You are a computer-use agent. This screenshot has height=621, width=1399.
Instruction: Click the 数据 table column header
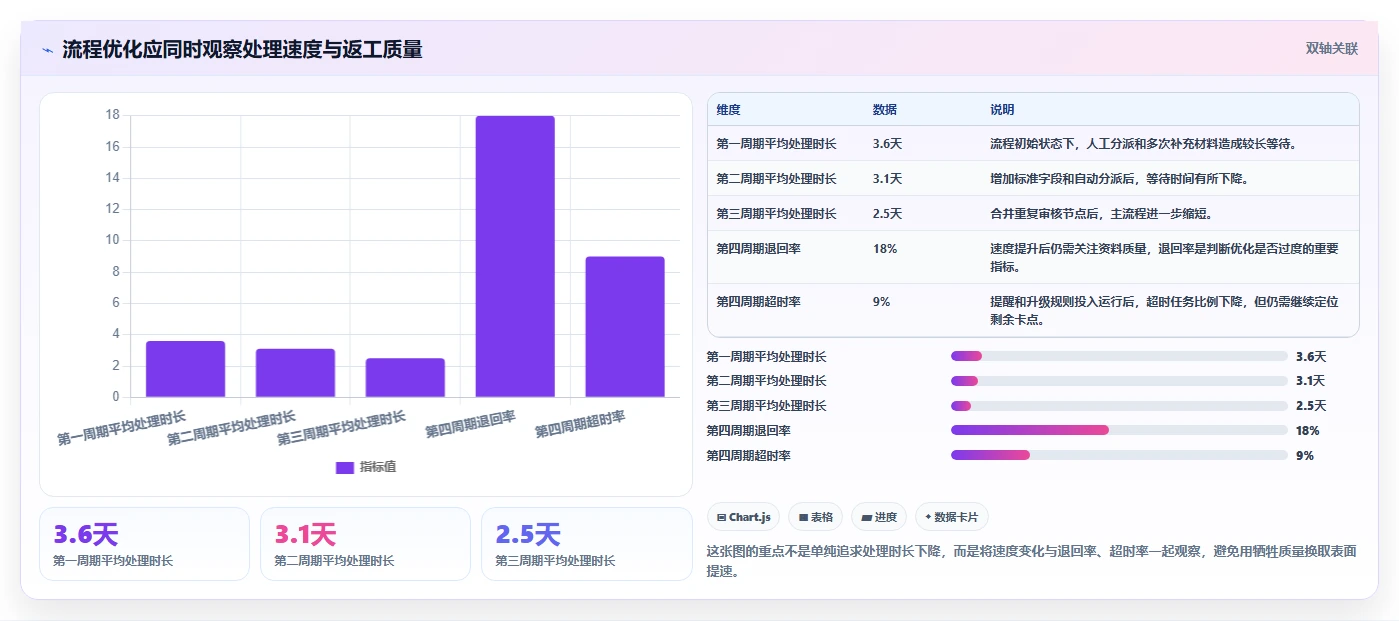[x=884, y=110]
